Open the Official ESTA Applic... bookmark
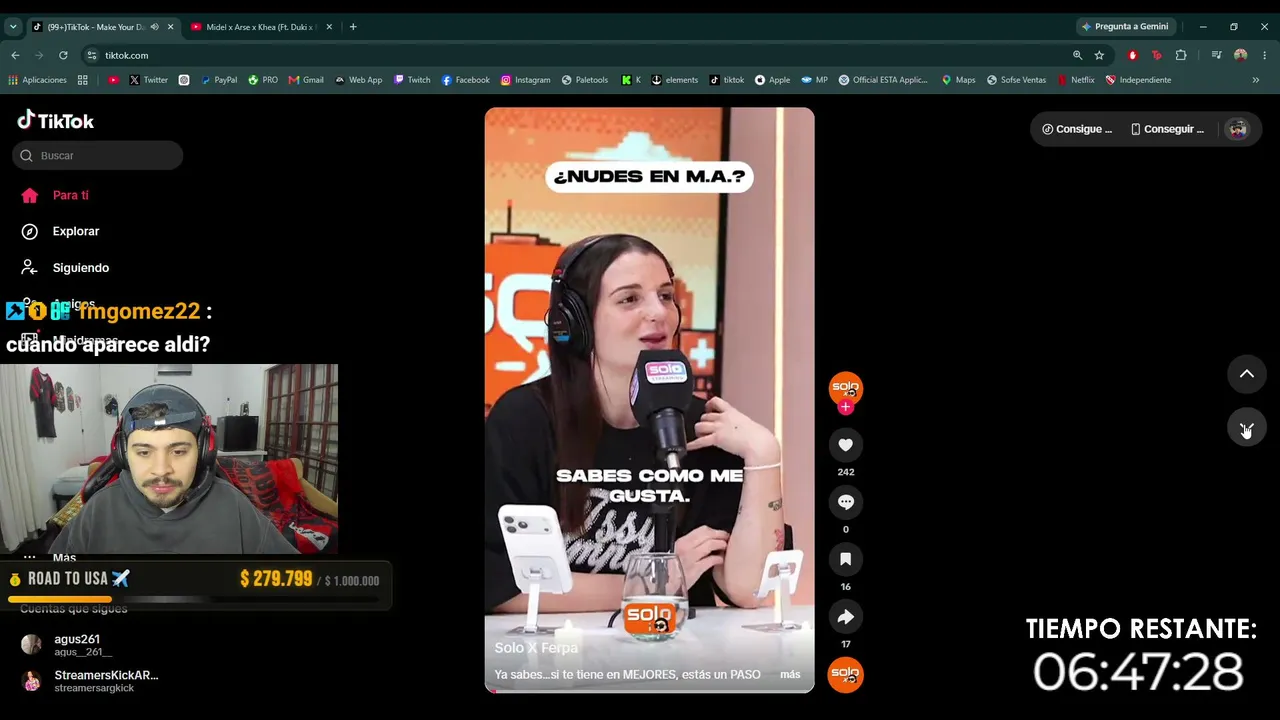The height and width of the screenshot is (720, 1280). tap(883, 80)
